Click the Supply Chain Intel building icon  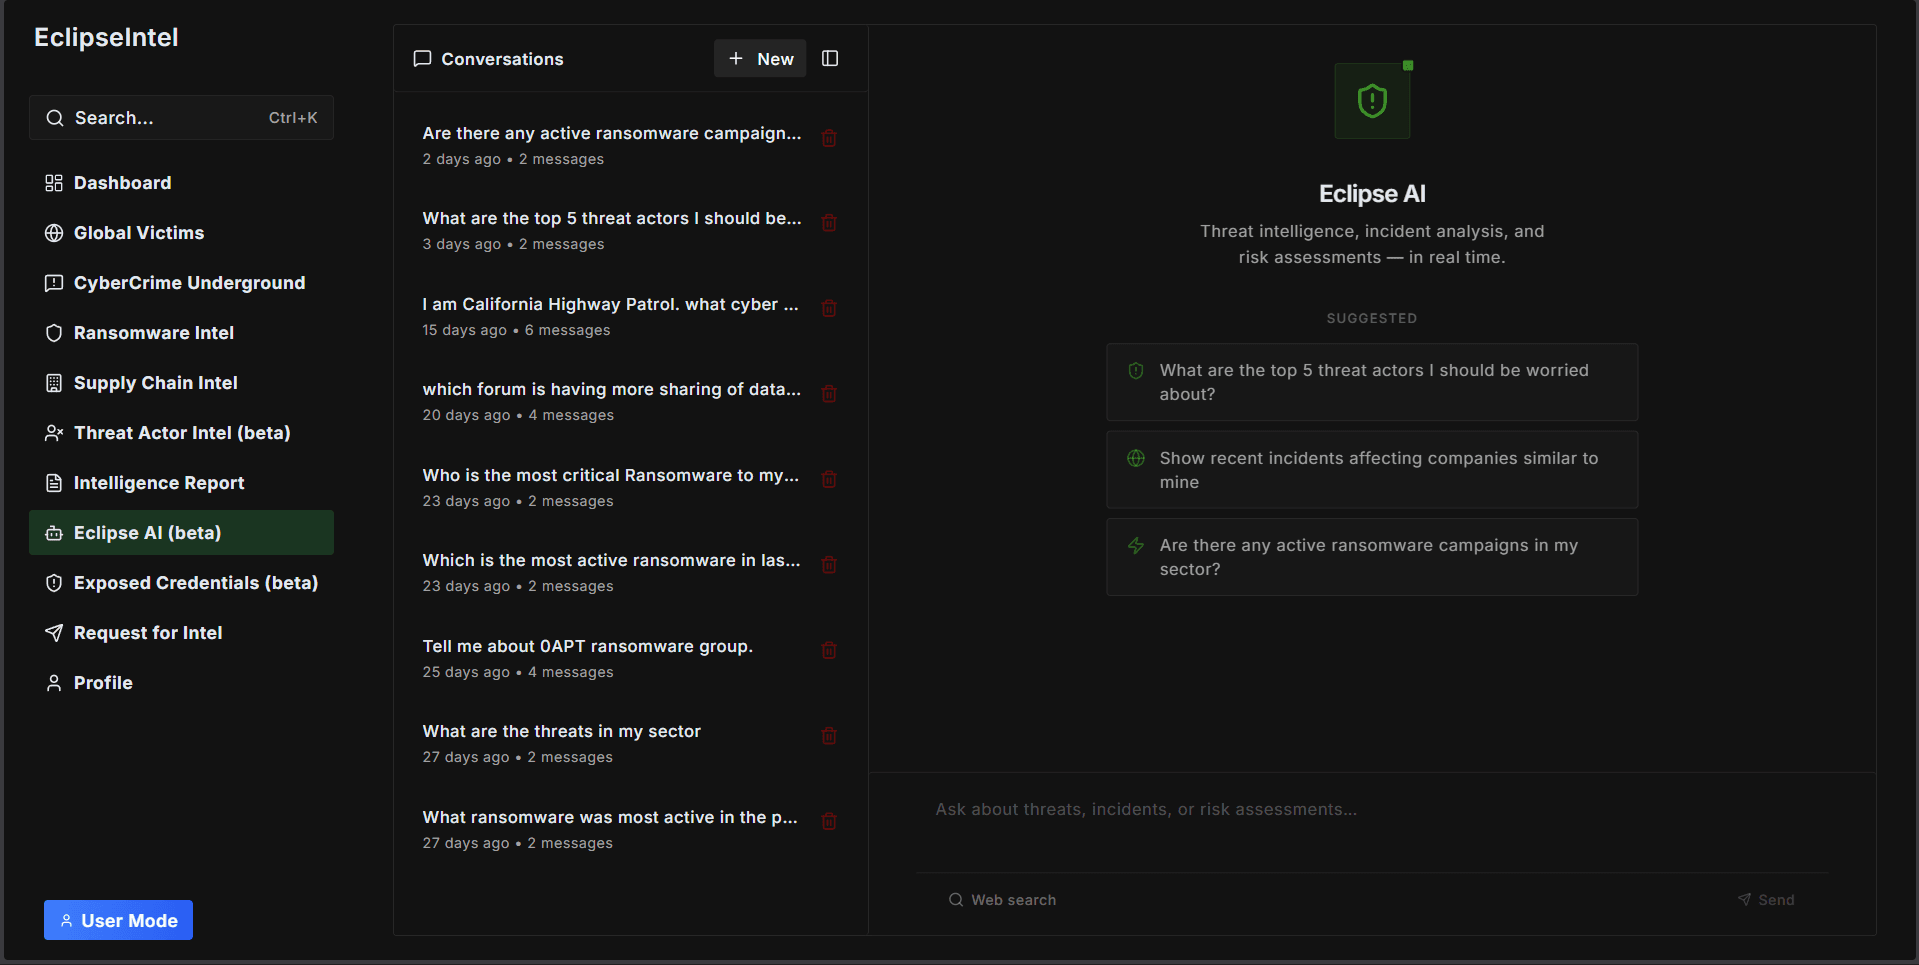pos(54,383)
